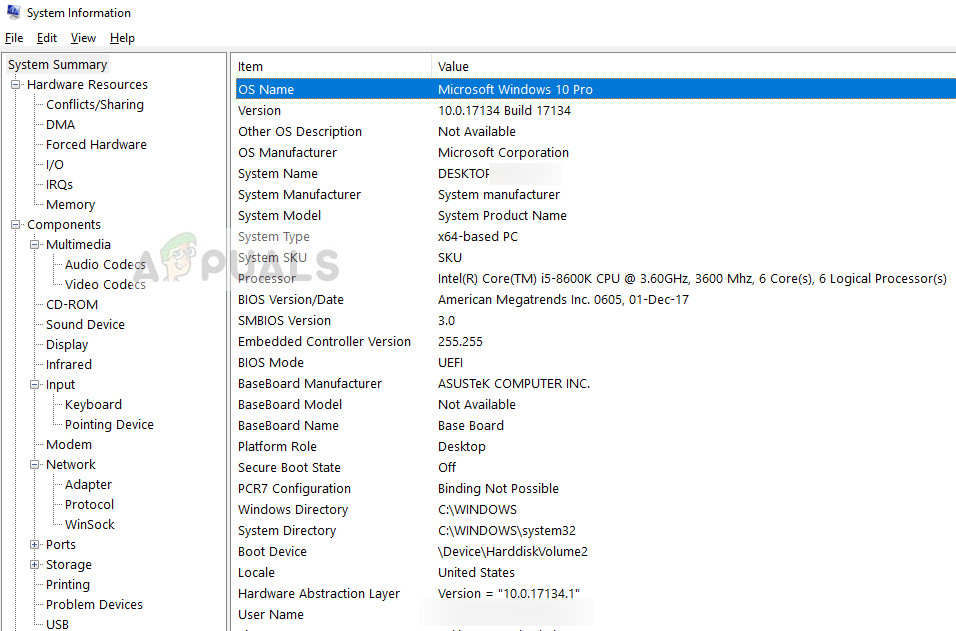Click ASUSTeK COMPUTER INC. value
Image resolution: width=956 pixels, height=631 pixels.
(514, 383)
